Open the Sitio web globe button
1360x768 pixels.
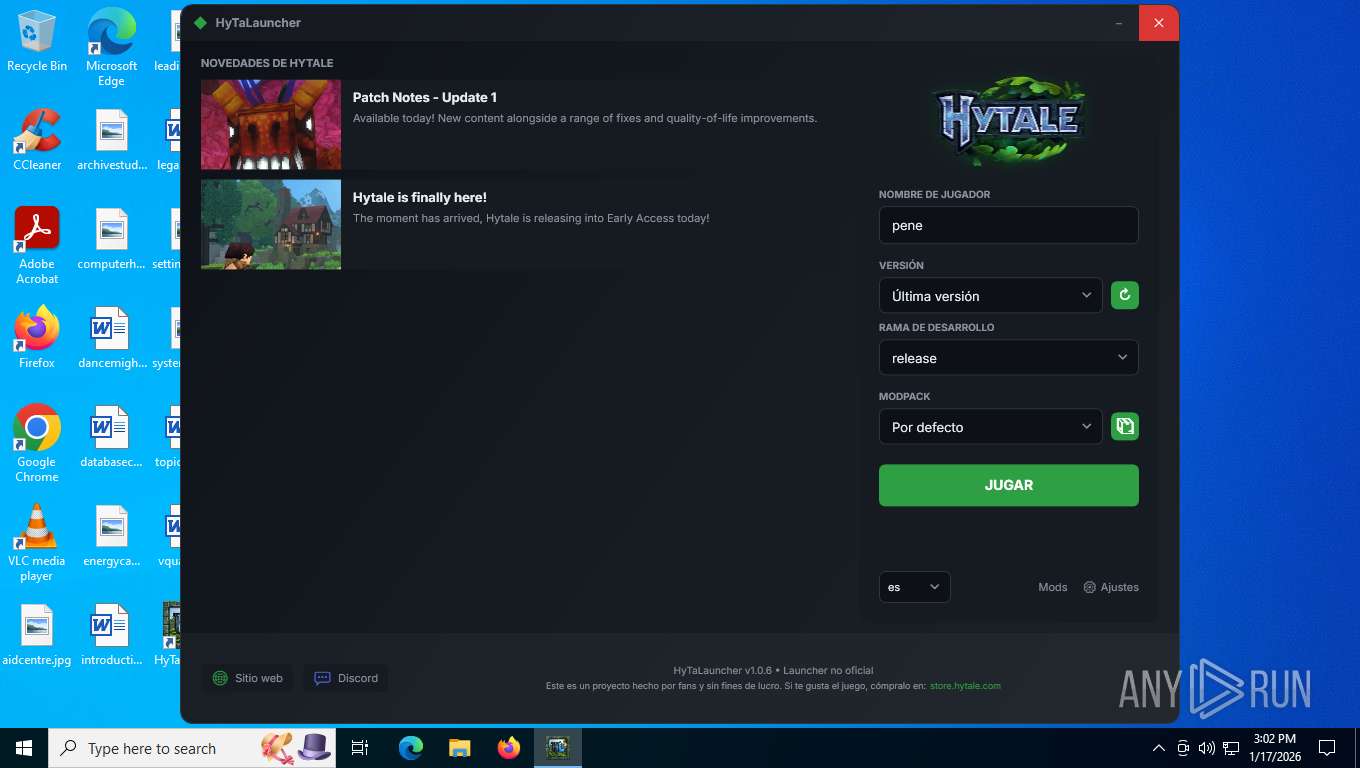coord(248,678)
